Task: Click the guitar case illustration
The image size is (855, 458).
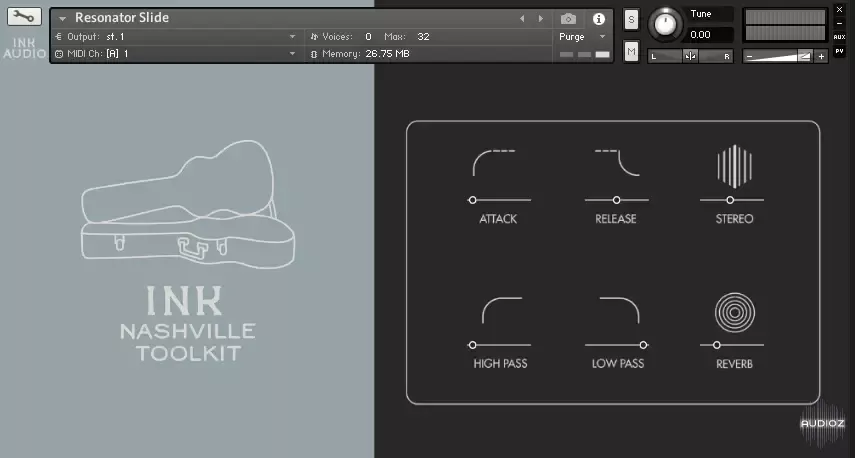Action: point(188,206)
